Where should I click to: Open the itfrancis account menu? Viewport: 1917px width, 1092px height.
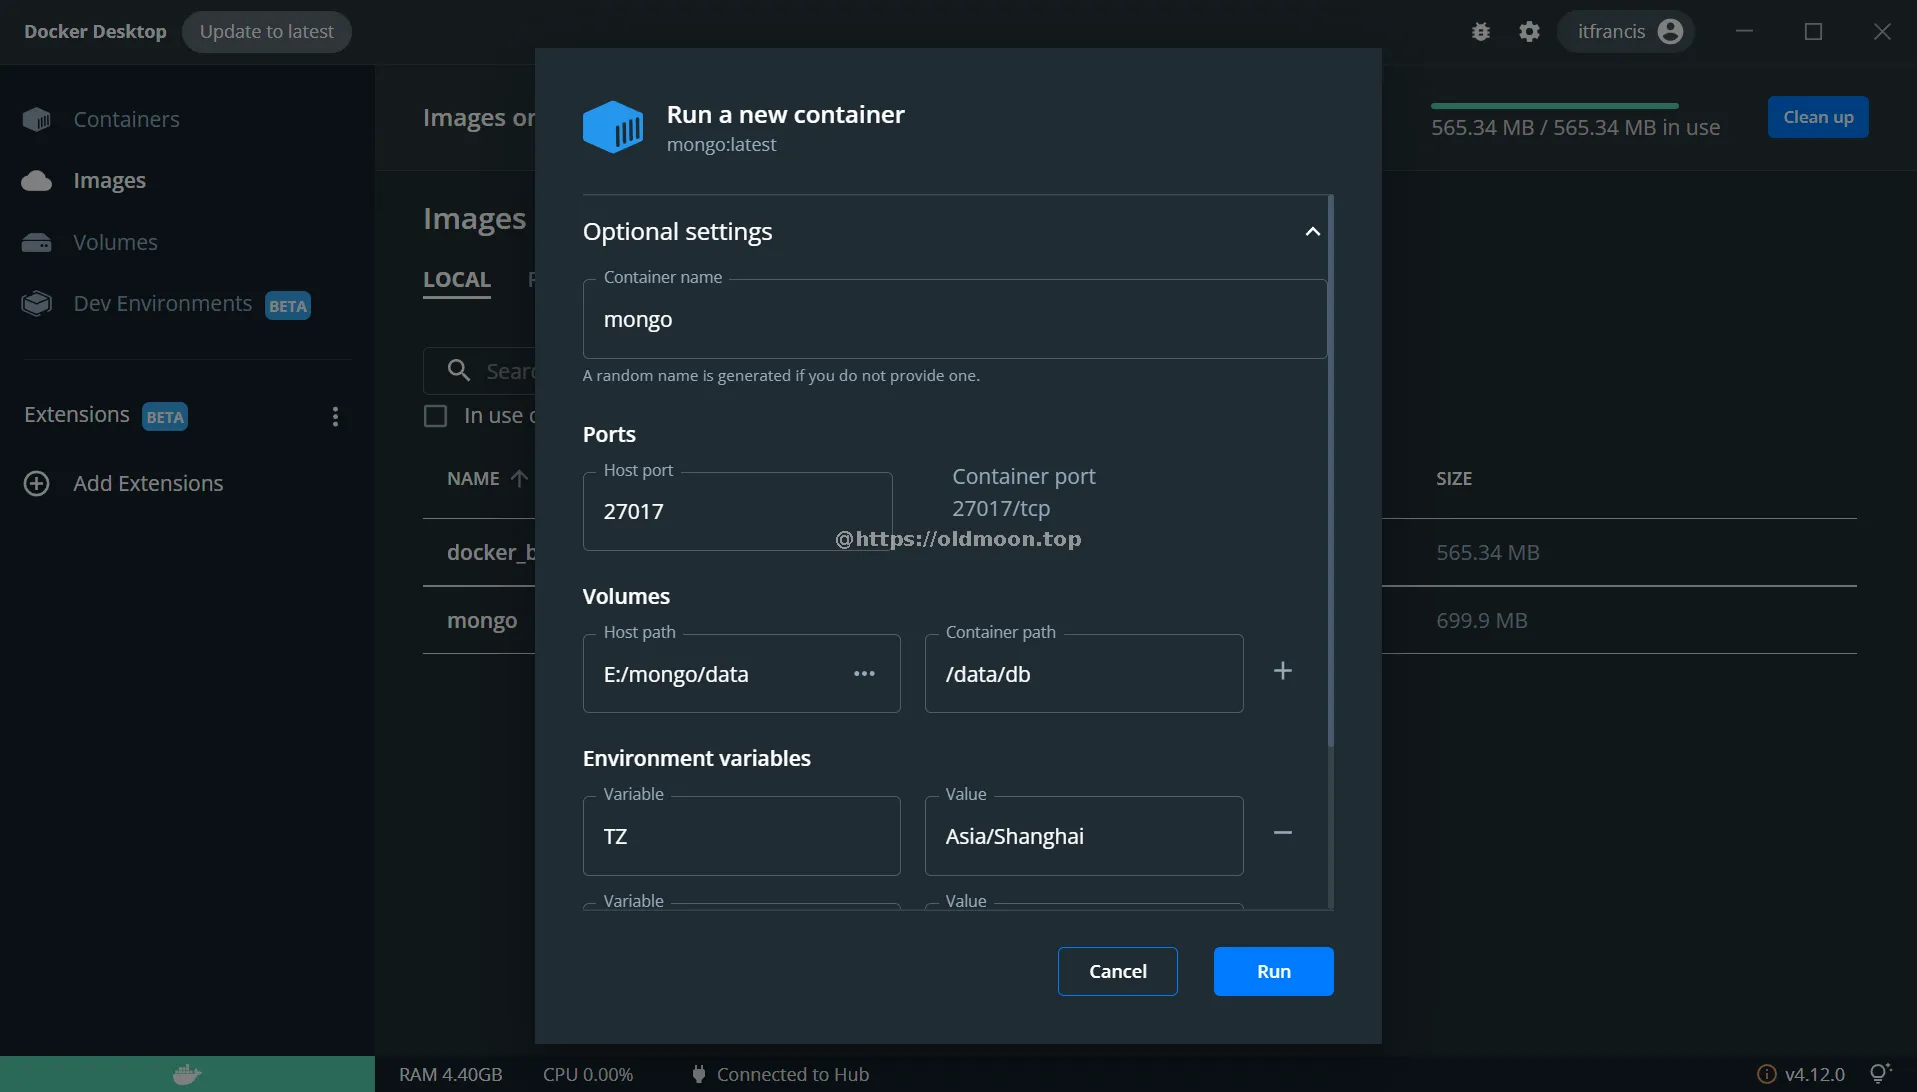[1627, 32]
